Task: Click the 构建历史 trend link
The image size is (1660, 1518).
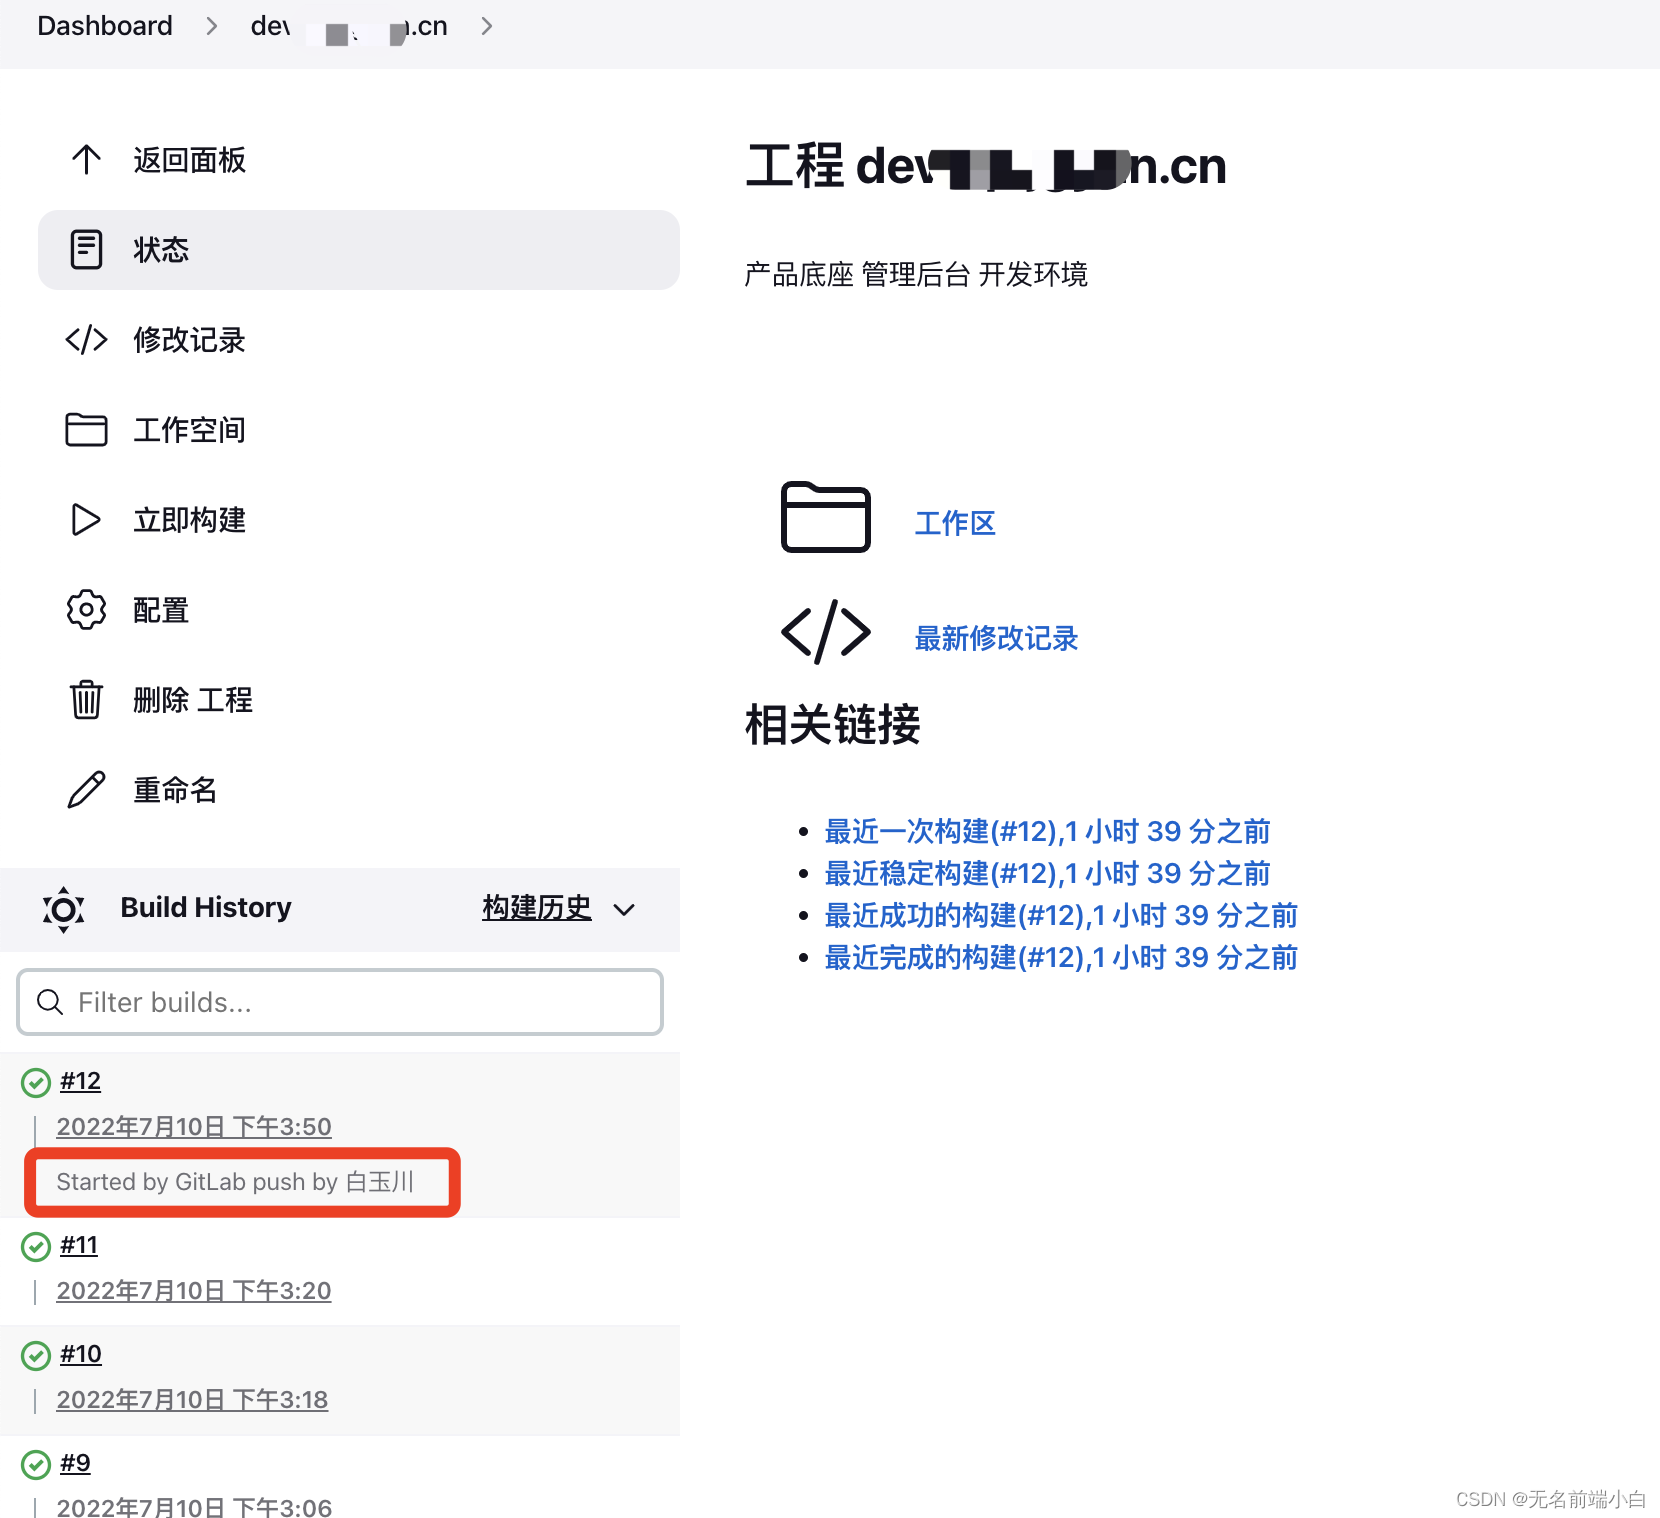Action: (537, 908)
